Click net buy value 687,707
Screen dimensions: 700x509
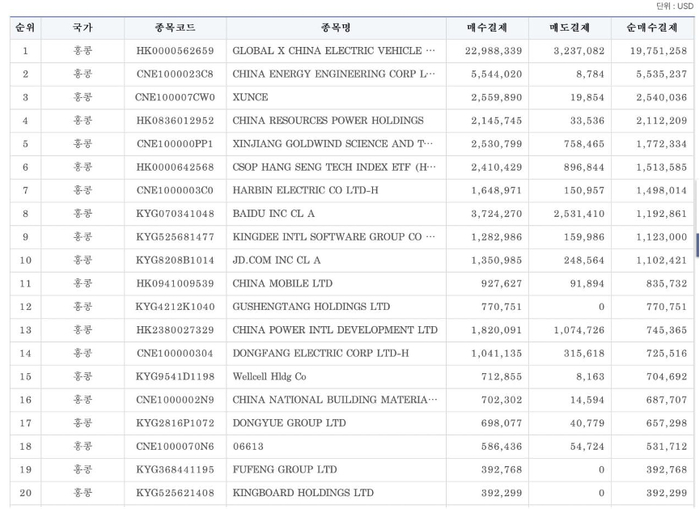[667, 399]
